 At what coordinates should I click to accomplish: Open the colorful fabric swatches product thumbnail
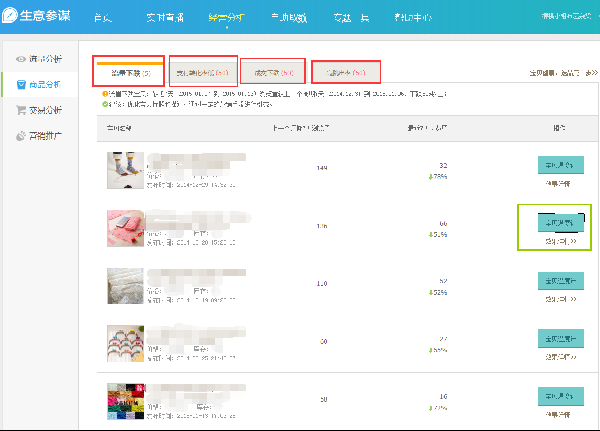pyautogui.click(x=125, y=401)
